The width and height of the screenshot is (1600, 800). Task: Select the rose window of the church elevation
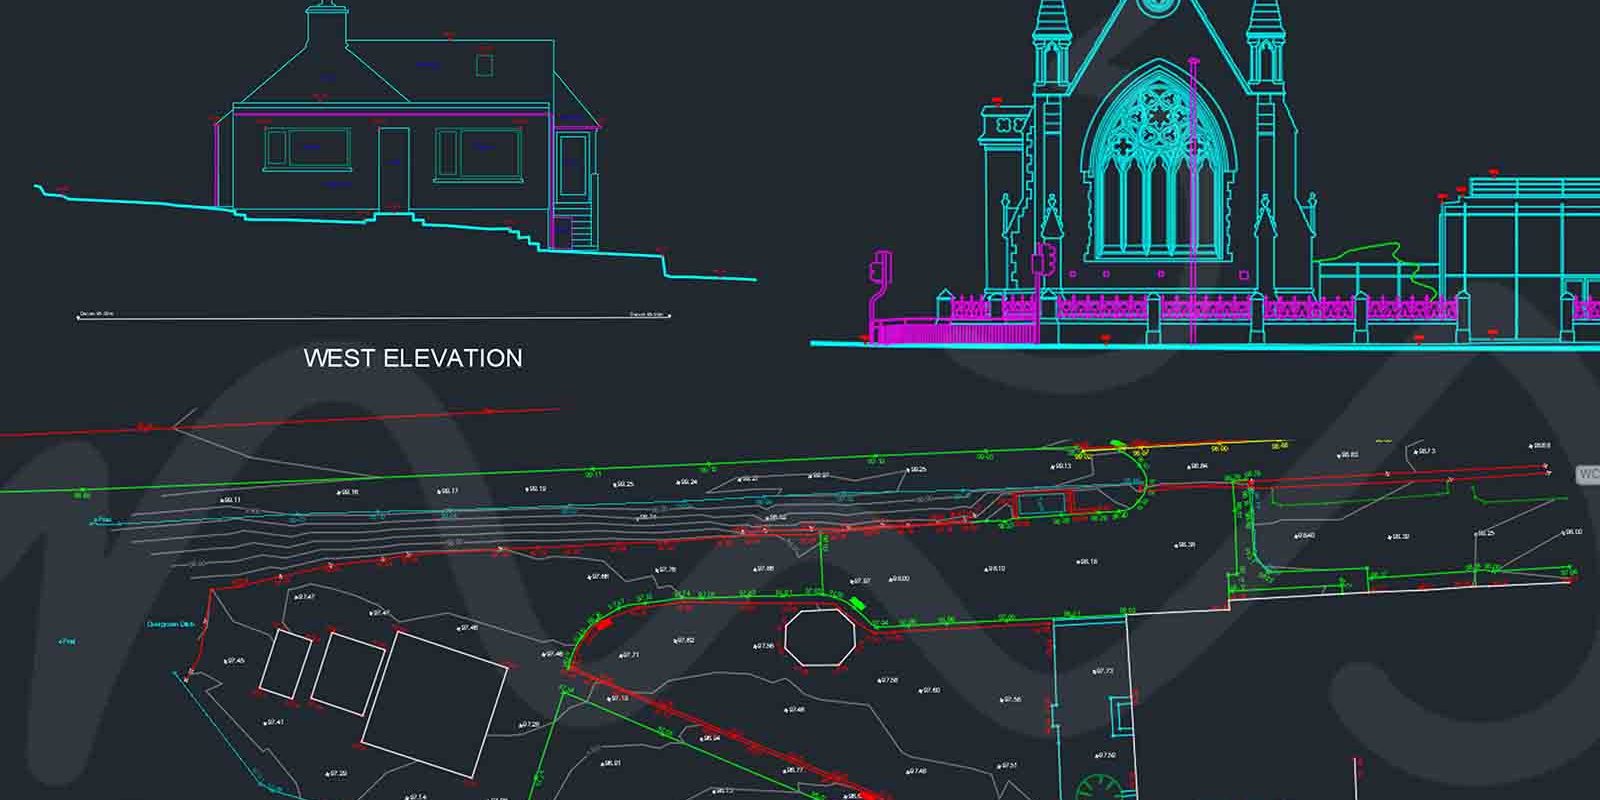(x=1158, y=115)
